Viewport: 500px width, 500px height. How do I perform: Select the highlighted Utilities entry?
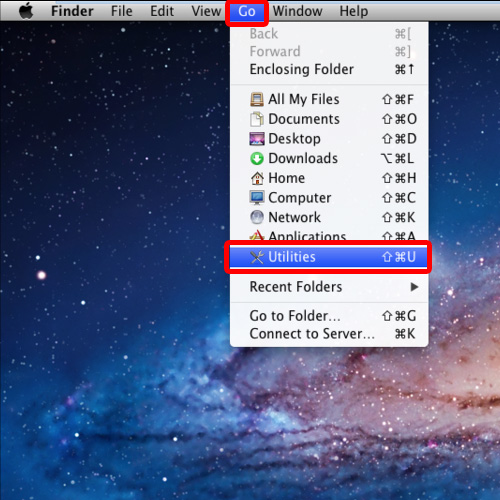click(328, 257)
